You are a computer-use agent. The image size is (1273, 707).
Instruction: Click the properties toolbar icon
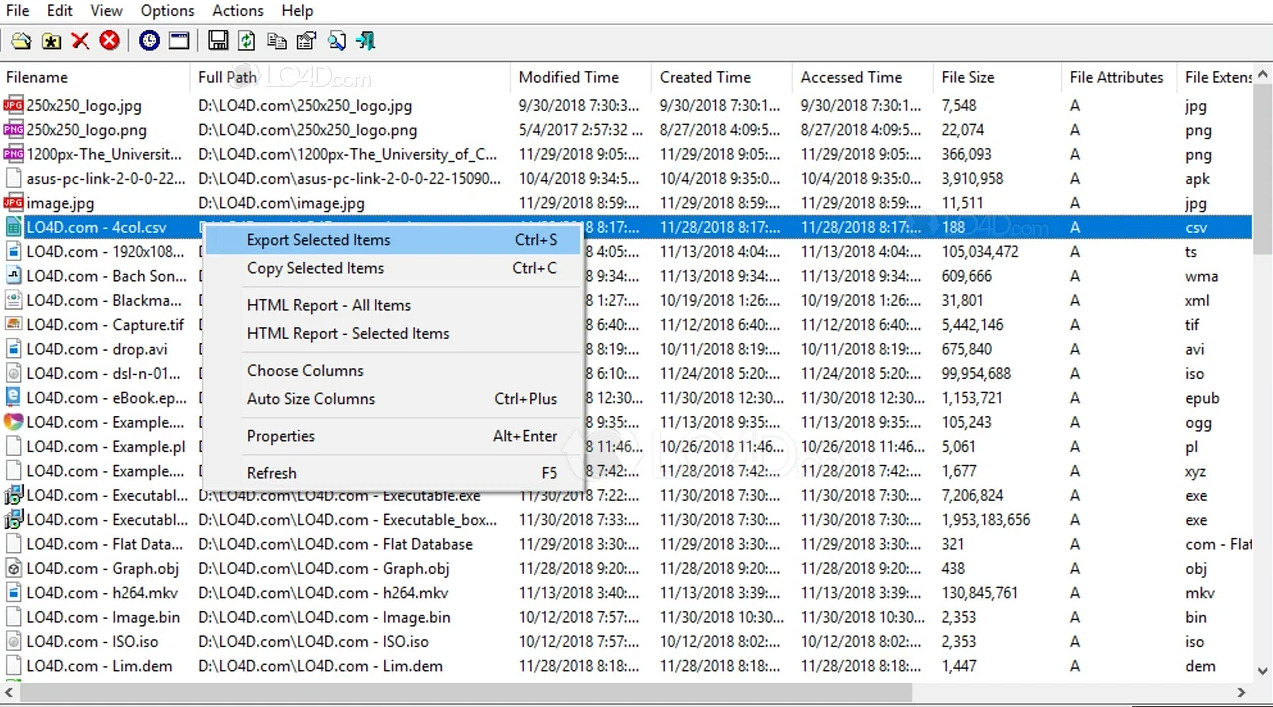(x=306, y=41)
